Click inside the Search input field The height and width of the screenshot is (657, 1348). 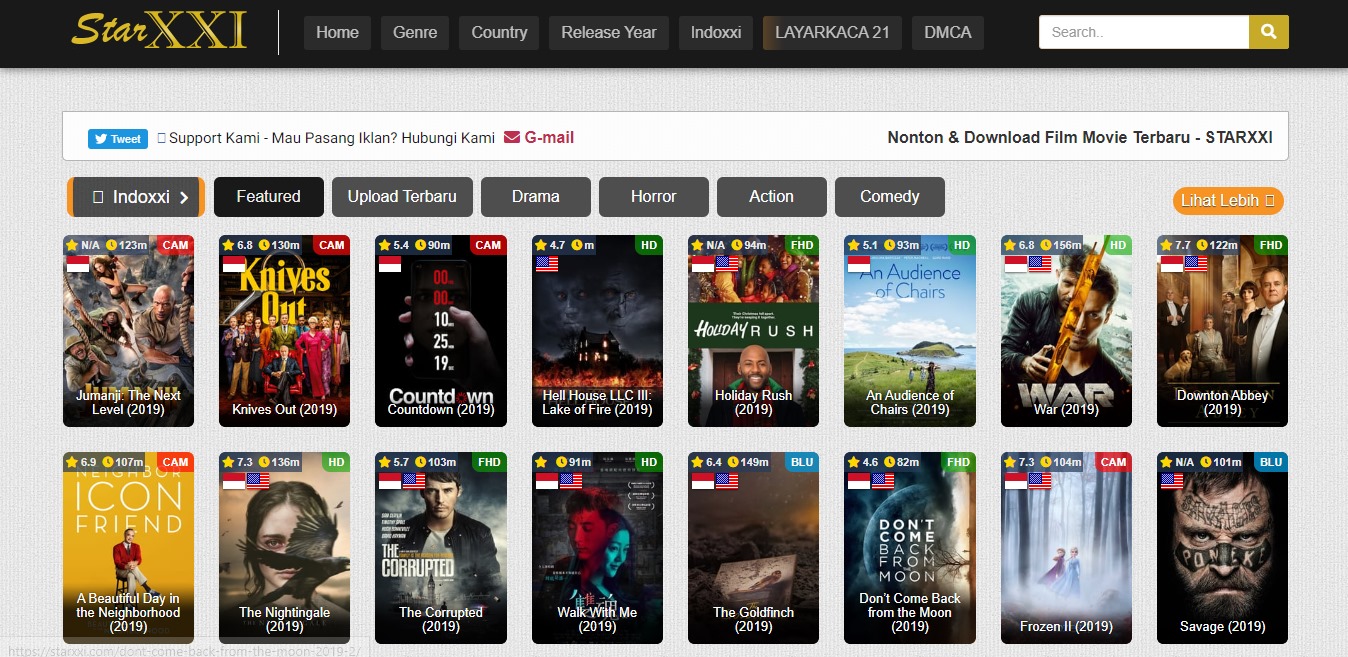click(1144, 32)
